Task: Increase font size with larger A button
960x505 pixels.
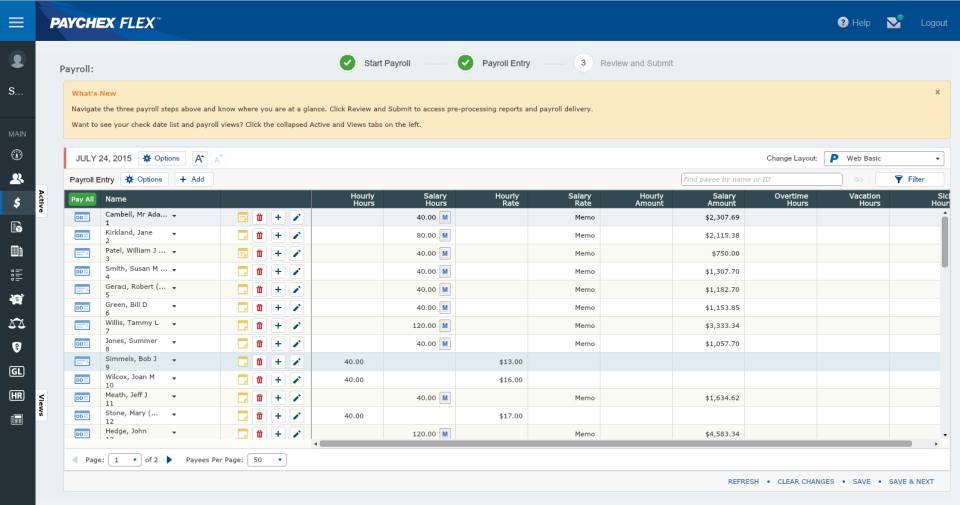Action: point(199,158)
